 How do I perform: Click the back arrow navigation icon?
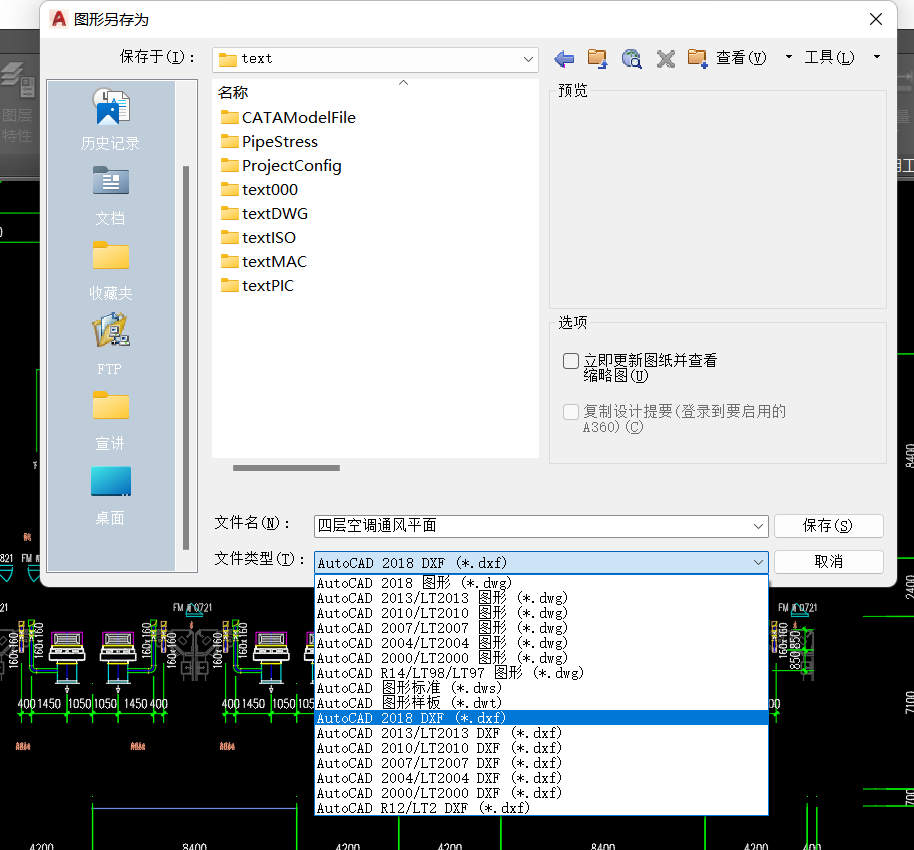(x=564, y=58)
